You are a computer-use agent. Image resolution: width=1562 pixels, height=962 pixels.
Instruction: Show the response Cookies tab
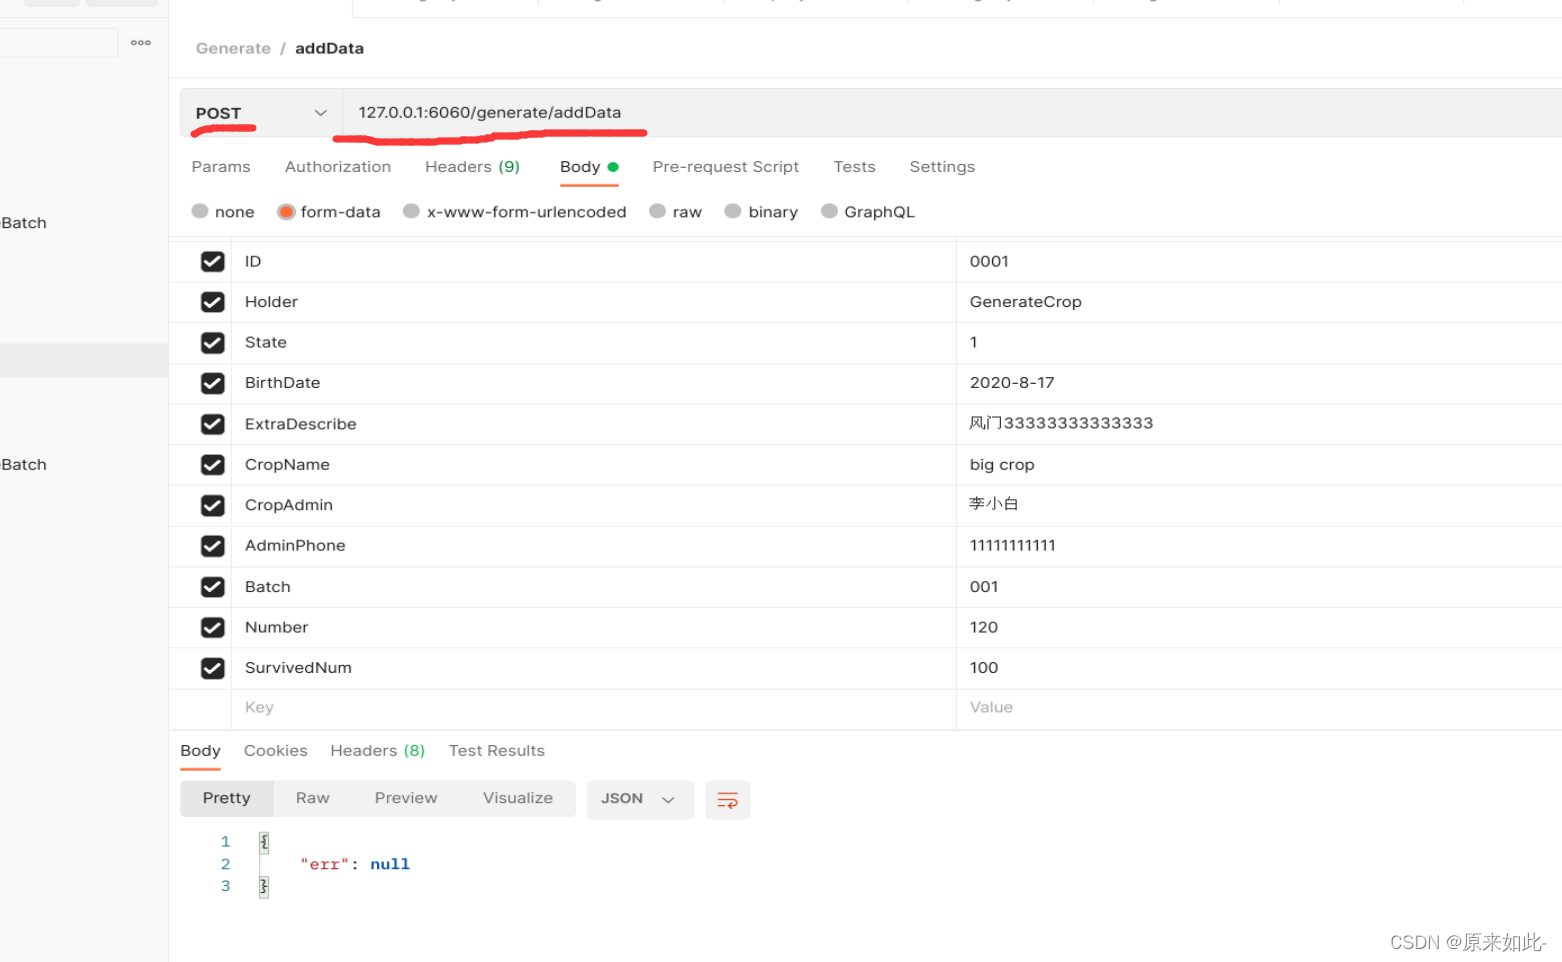pyautogui.click(x=276, y=751)
